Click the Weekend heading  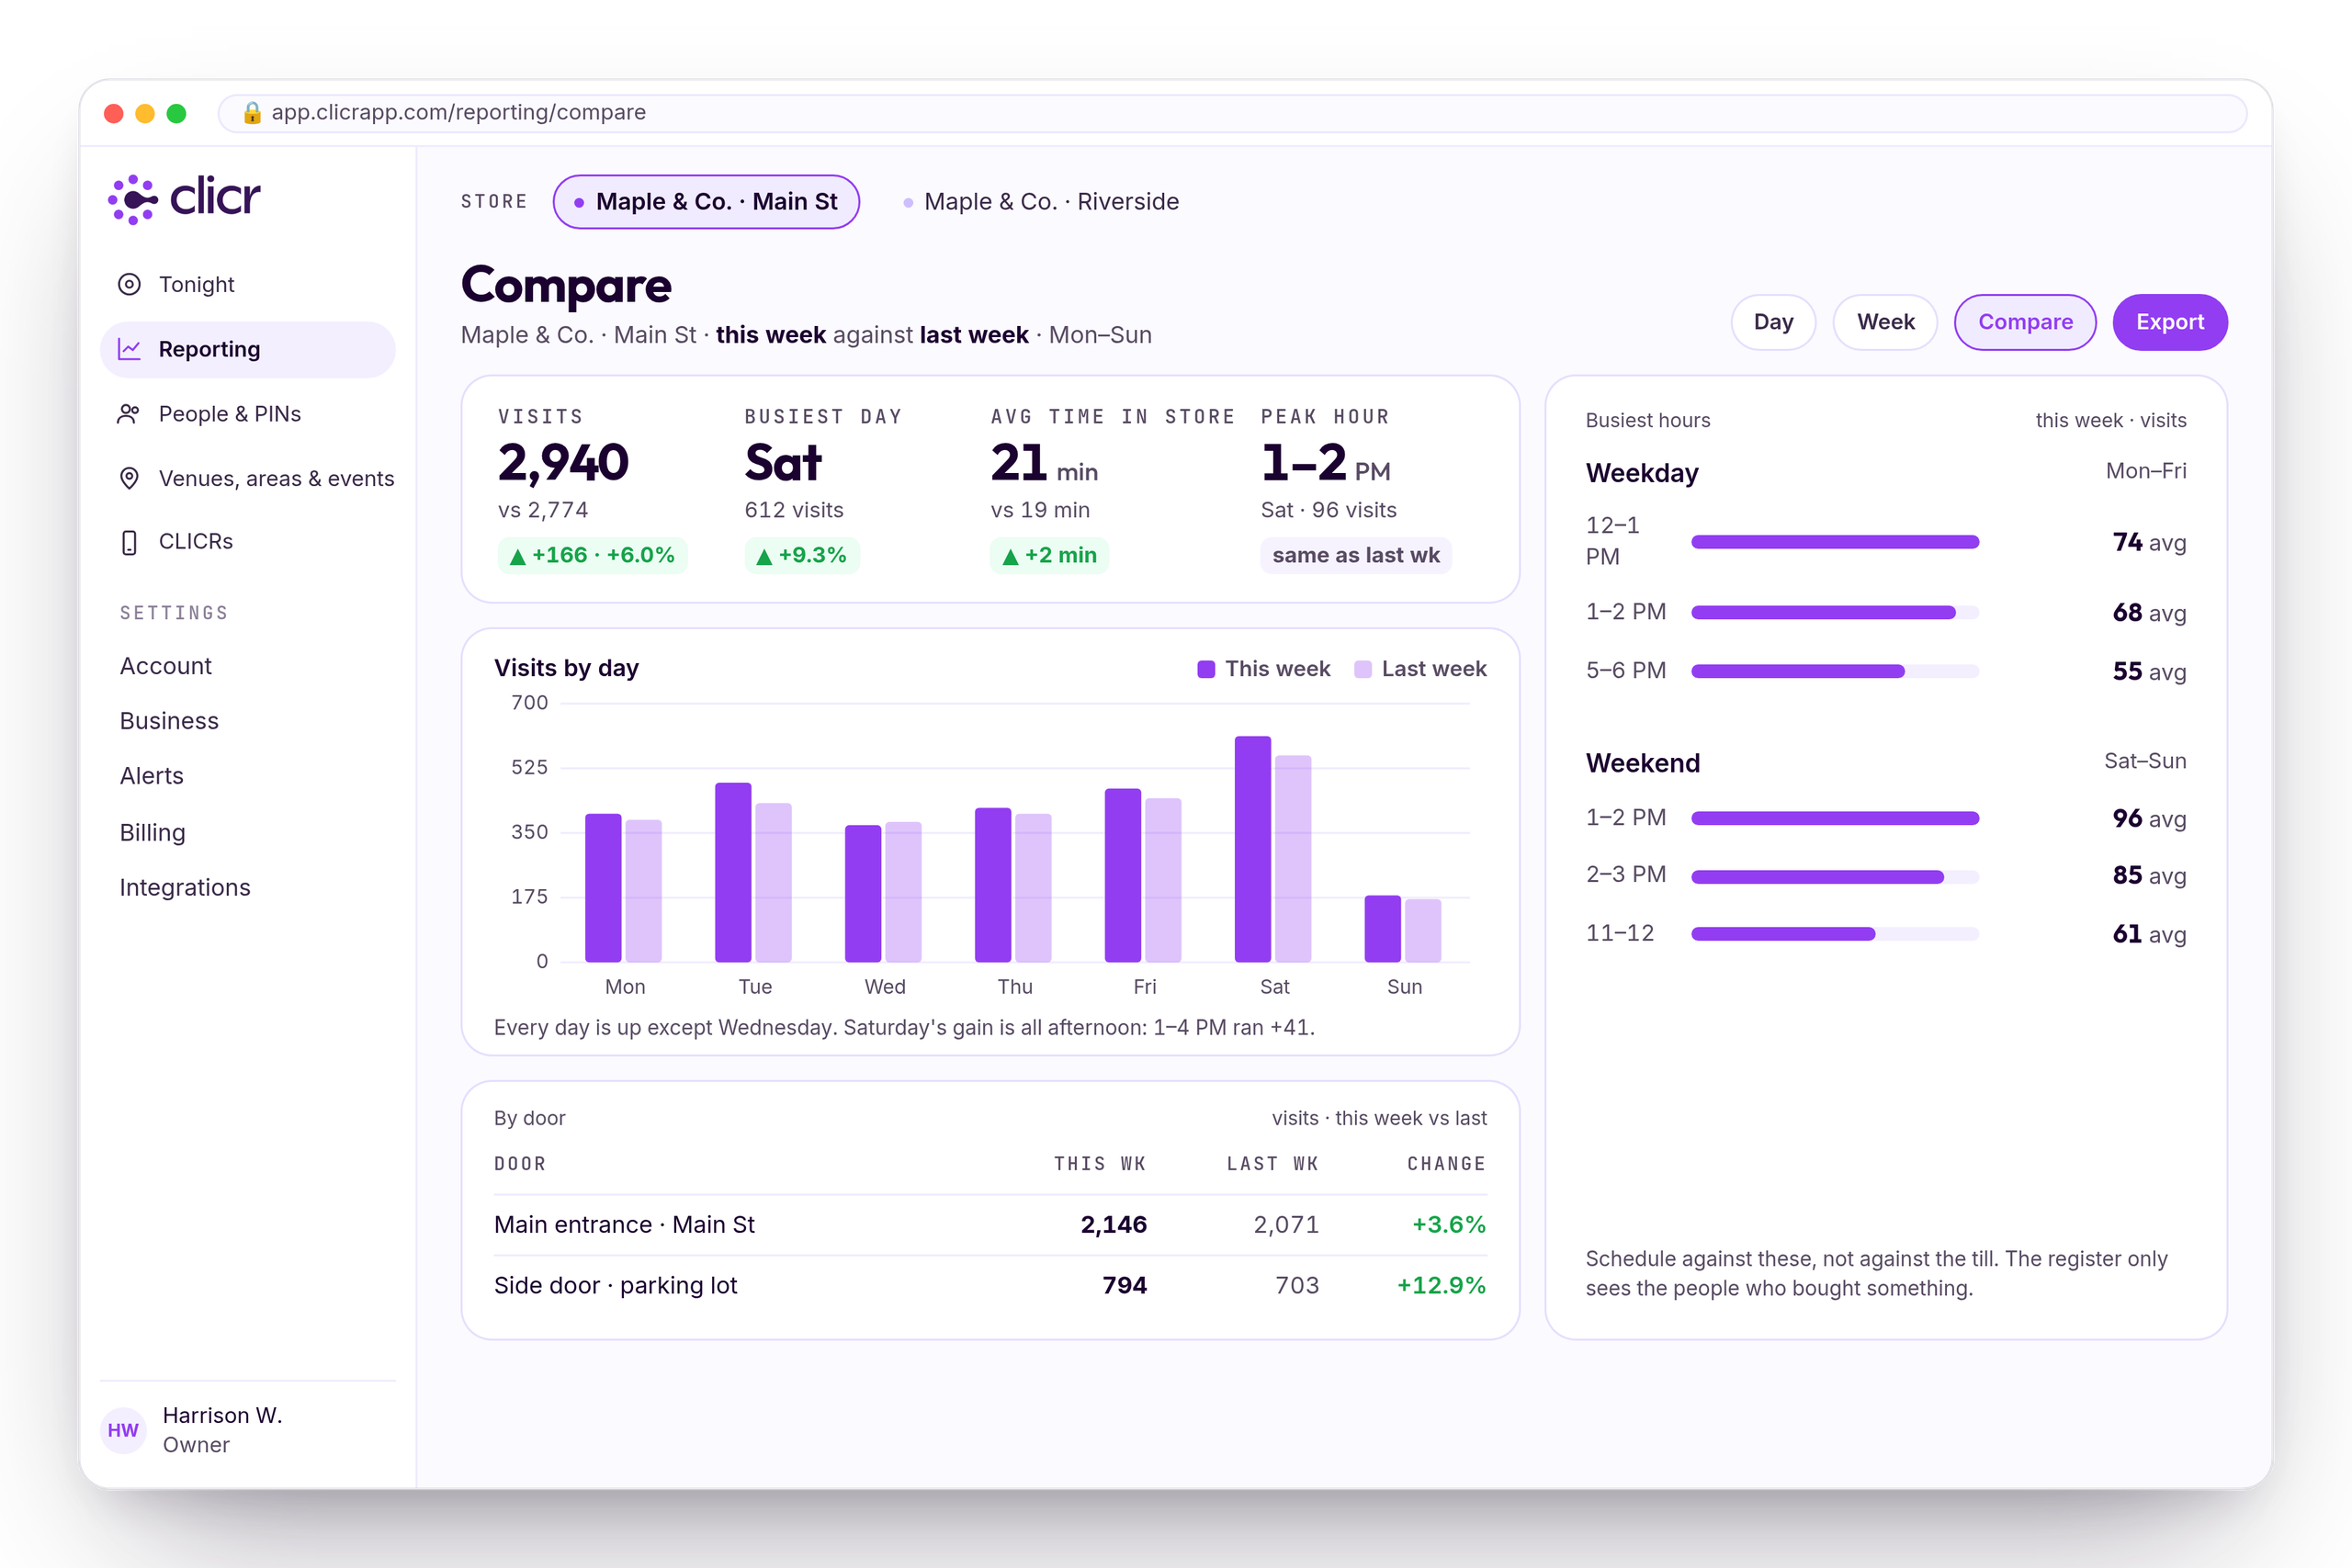click(1643, 763)
